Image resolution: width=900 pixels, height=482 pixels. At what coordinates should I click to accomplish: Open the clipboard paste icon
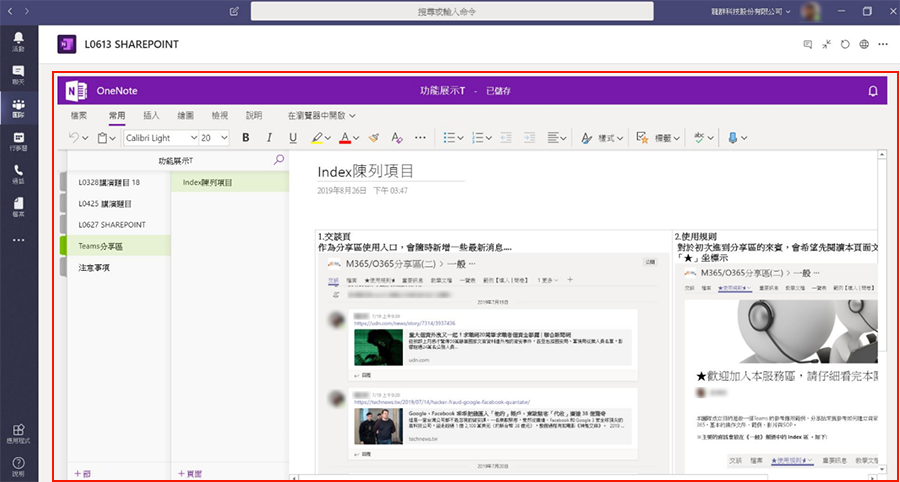[102, 138]
